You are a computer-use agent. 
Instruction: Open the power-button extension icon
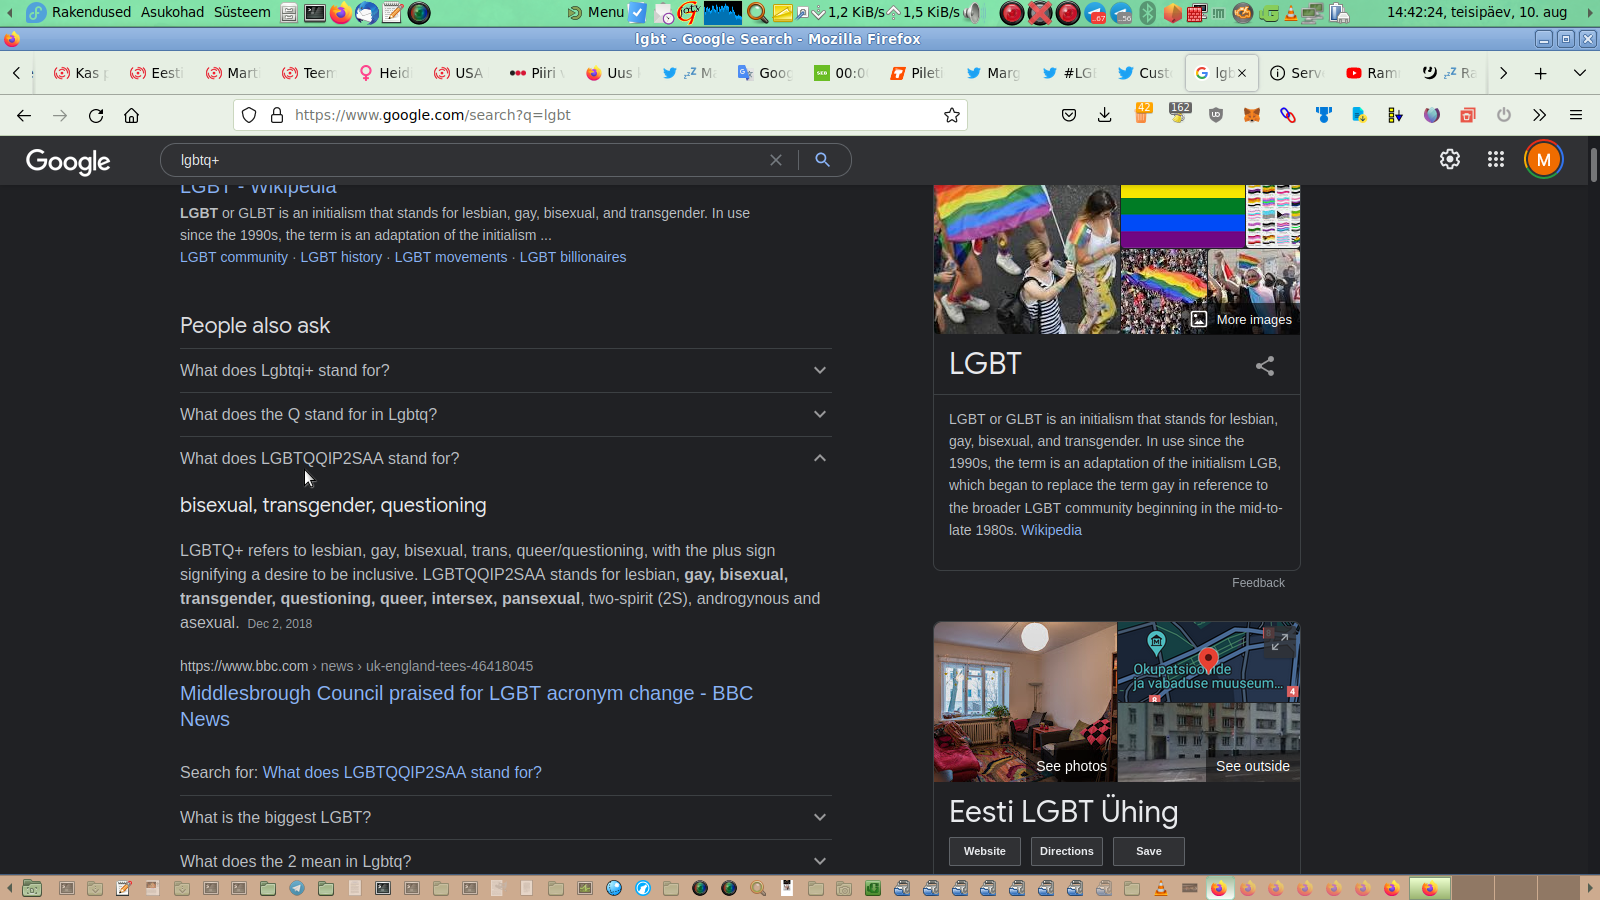(1504, 115)
